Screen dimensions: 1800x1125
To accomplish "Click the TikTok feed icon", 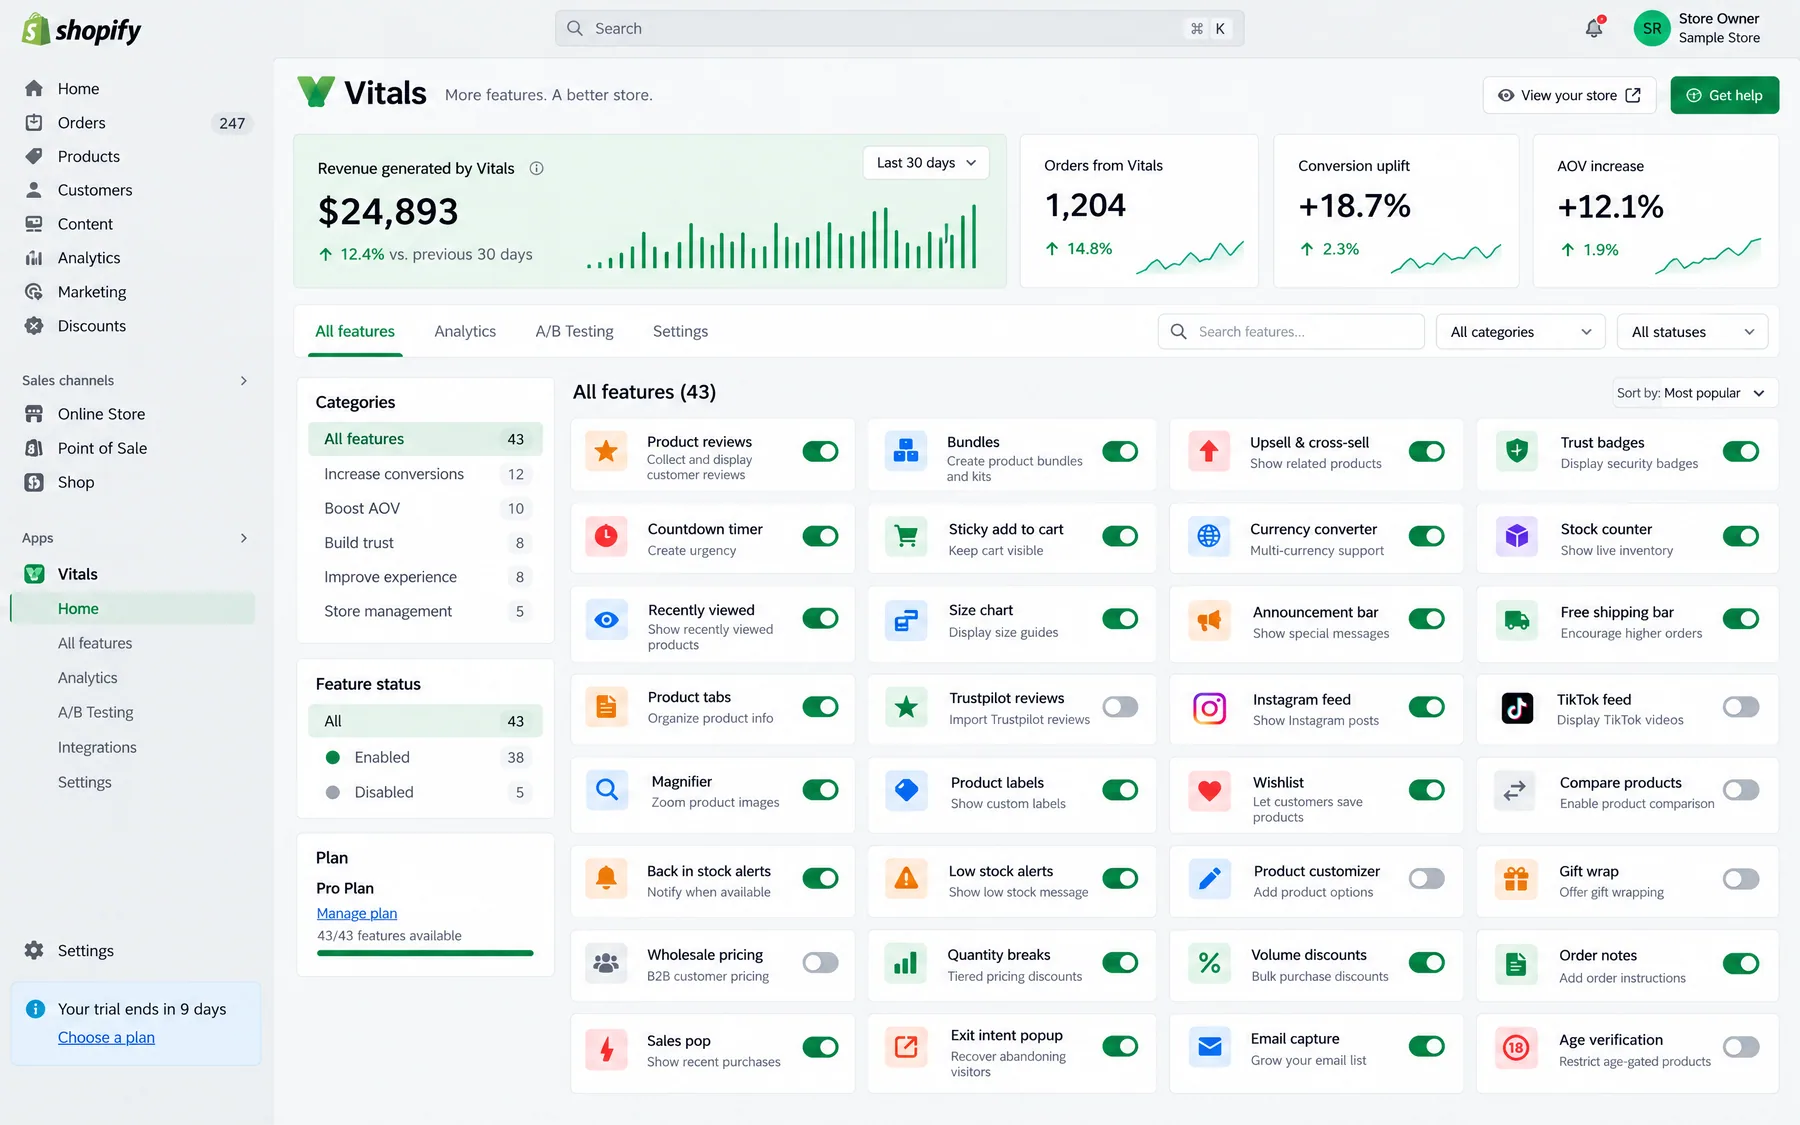I will click(1517, 708).
